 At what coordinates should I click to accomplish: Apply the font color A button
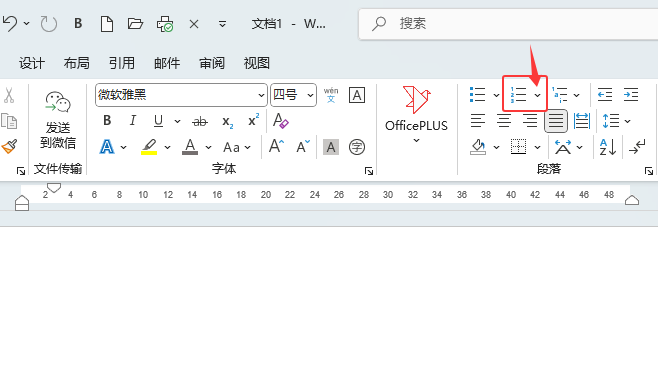click(x=190, y=147)
